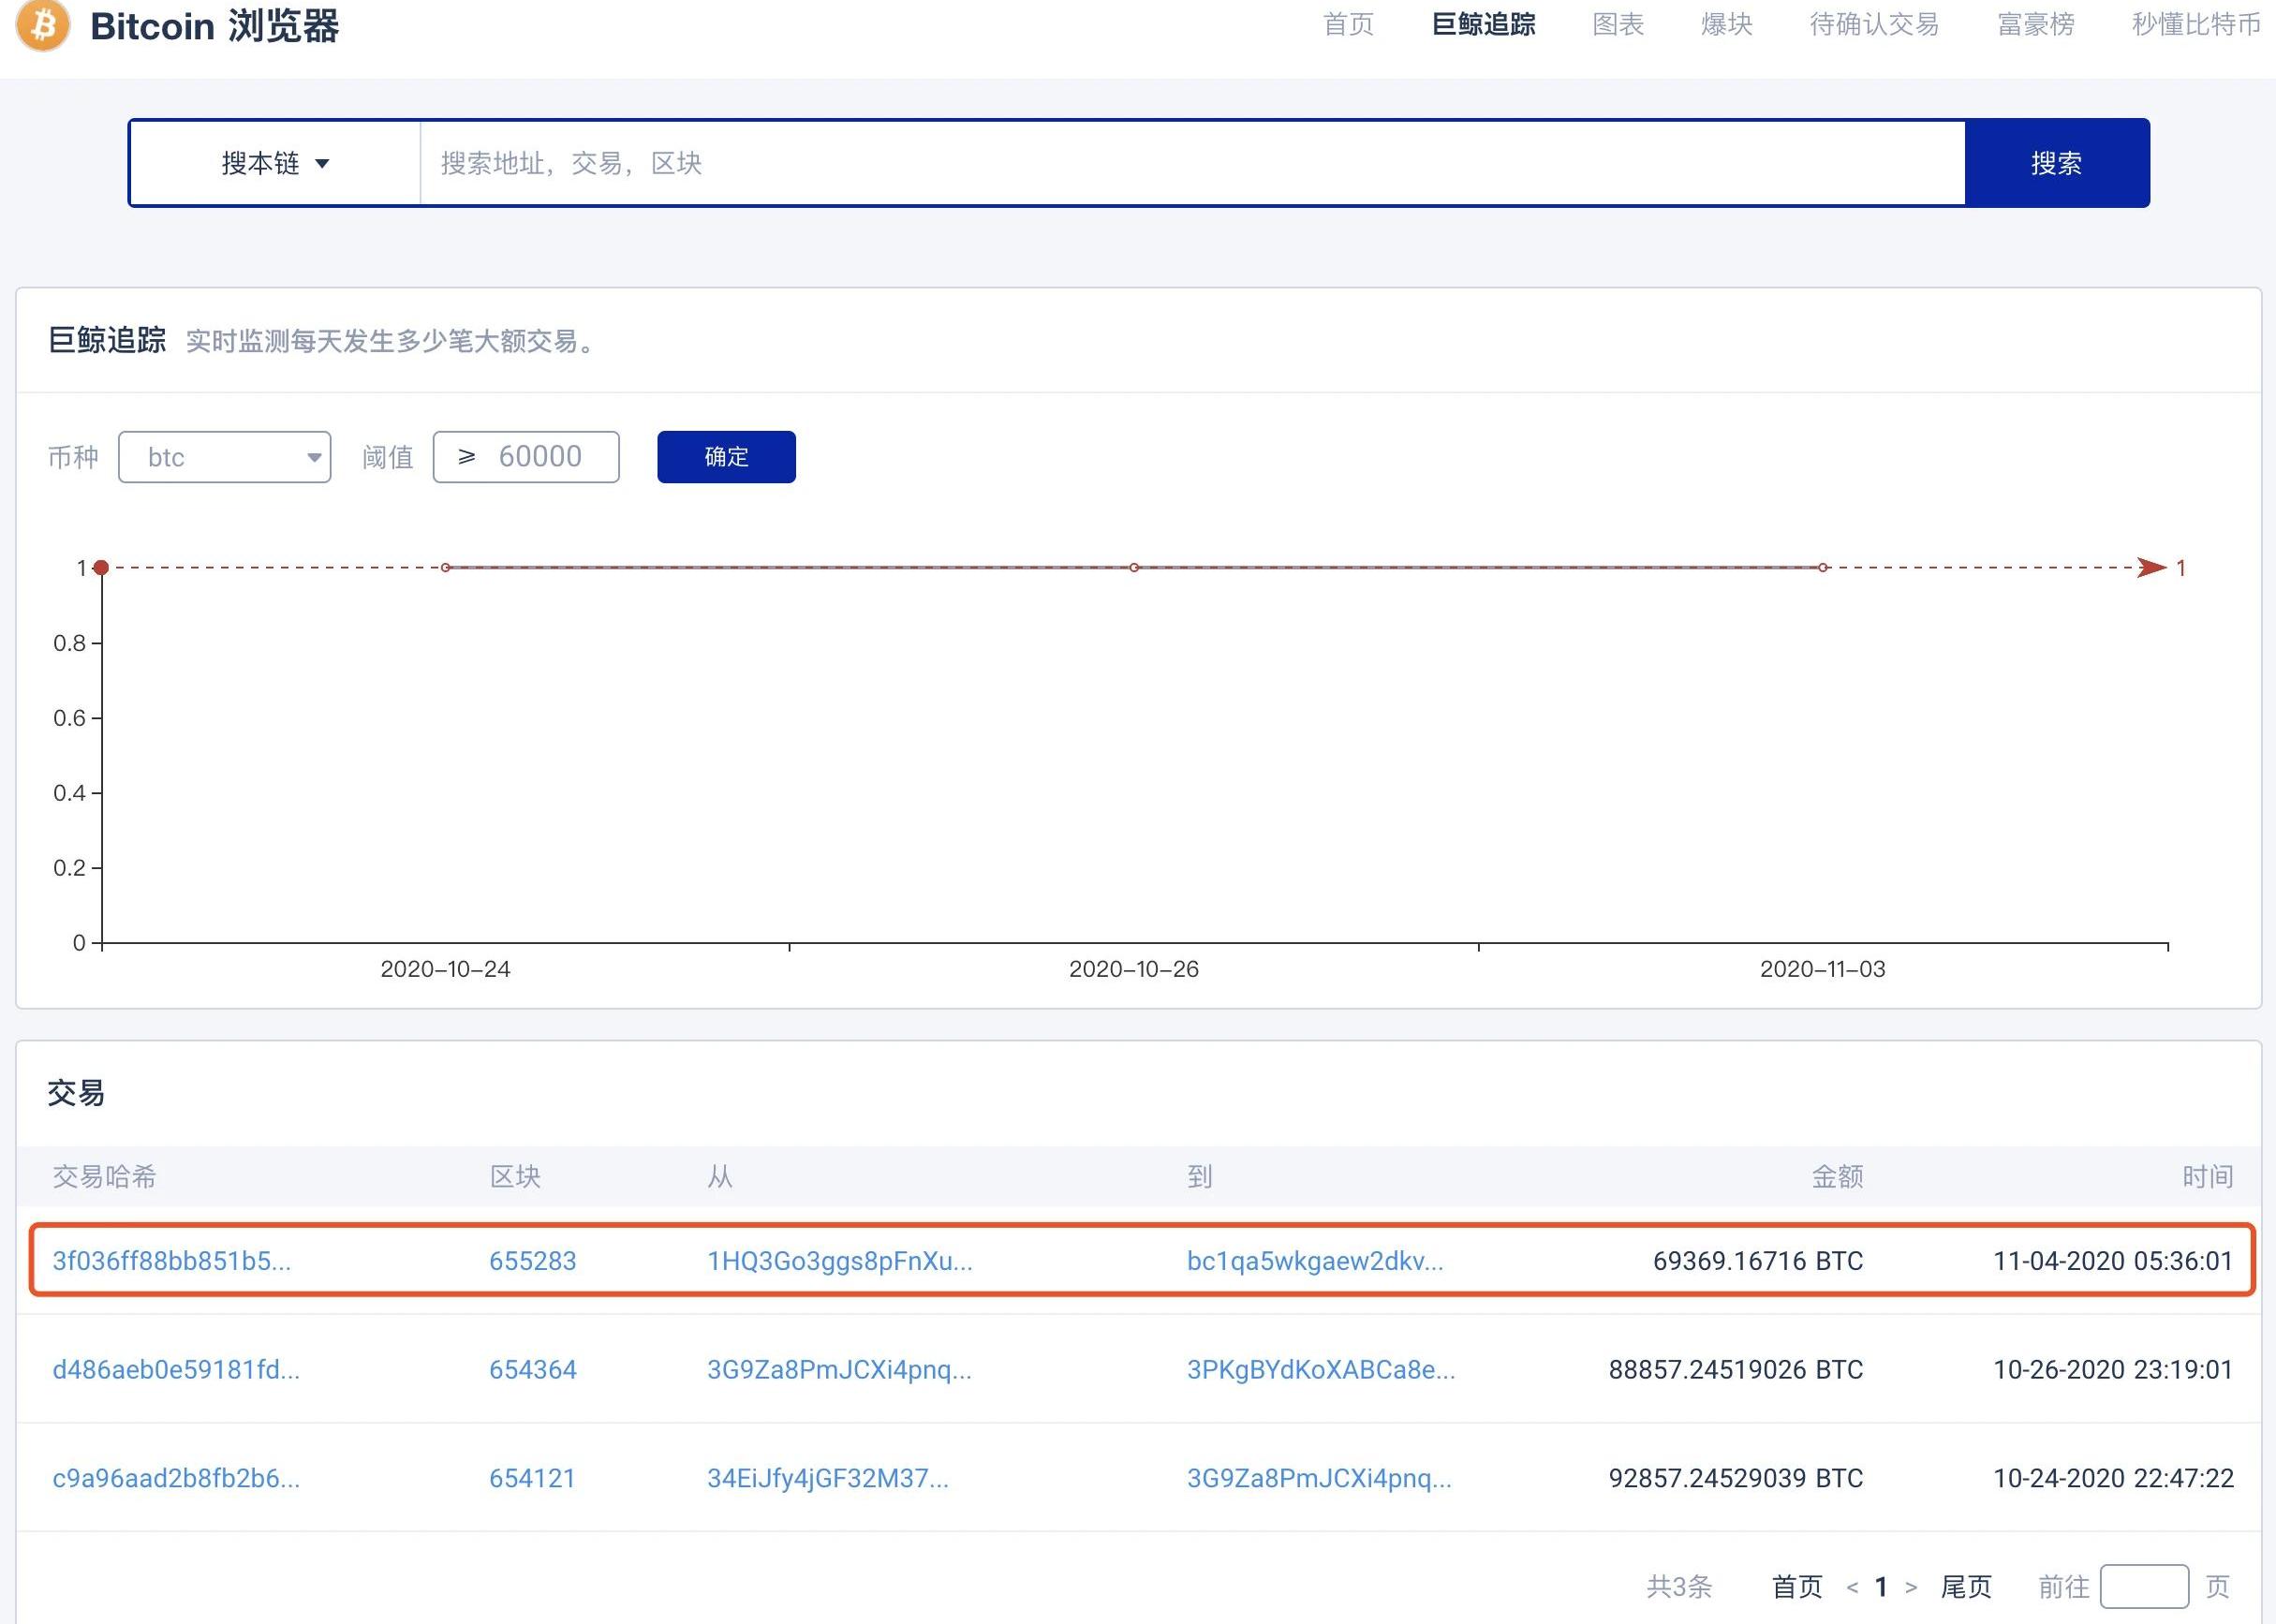The image size is (2276, 1624).
Task: Click next page arrow in pagination
Action: [1911, 1587]
